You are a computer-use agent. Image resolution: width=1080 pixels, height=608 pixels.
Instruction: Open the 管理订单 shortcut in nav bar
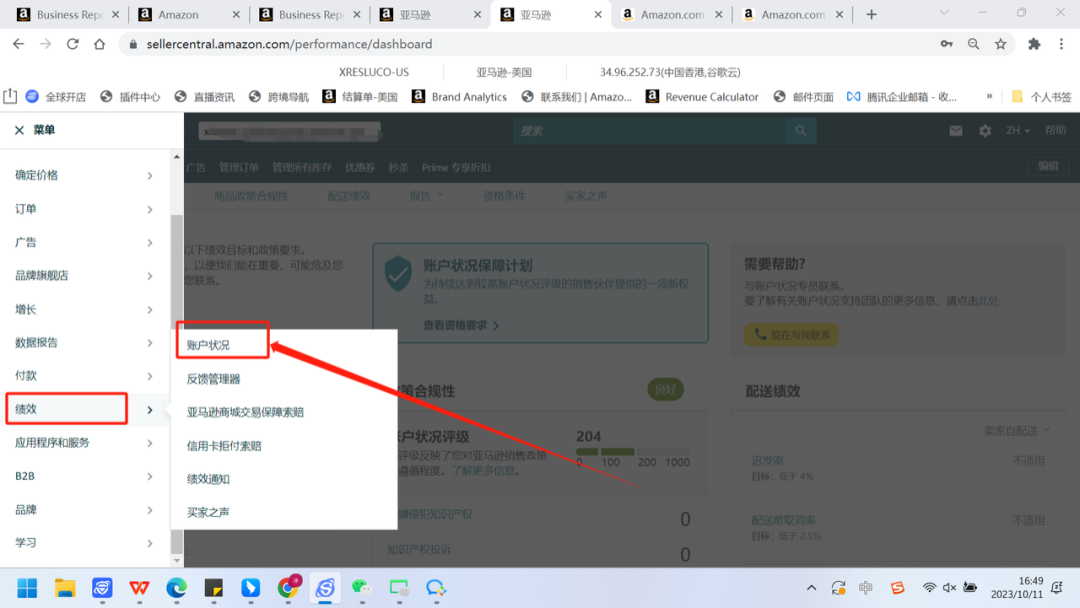(239, 167)
